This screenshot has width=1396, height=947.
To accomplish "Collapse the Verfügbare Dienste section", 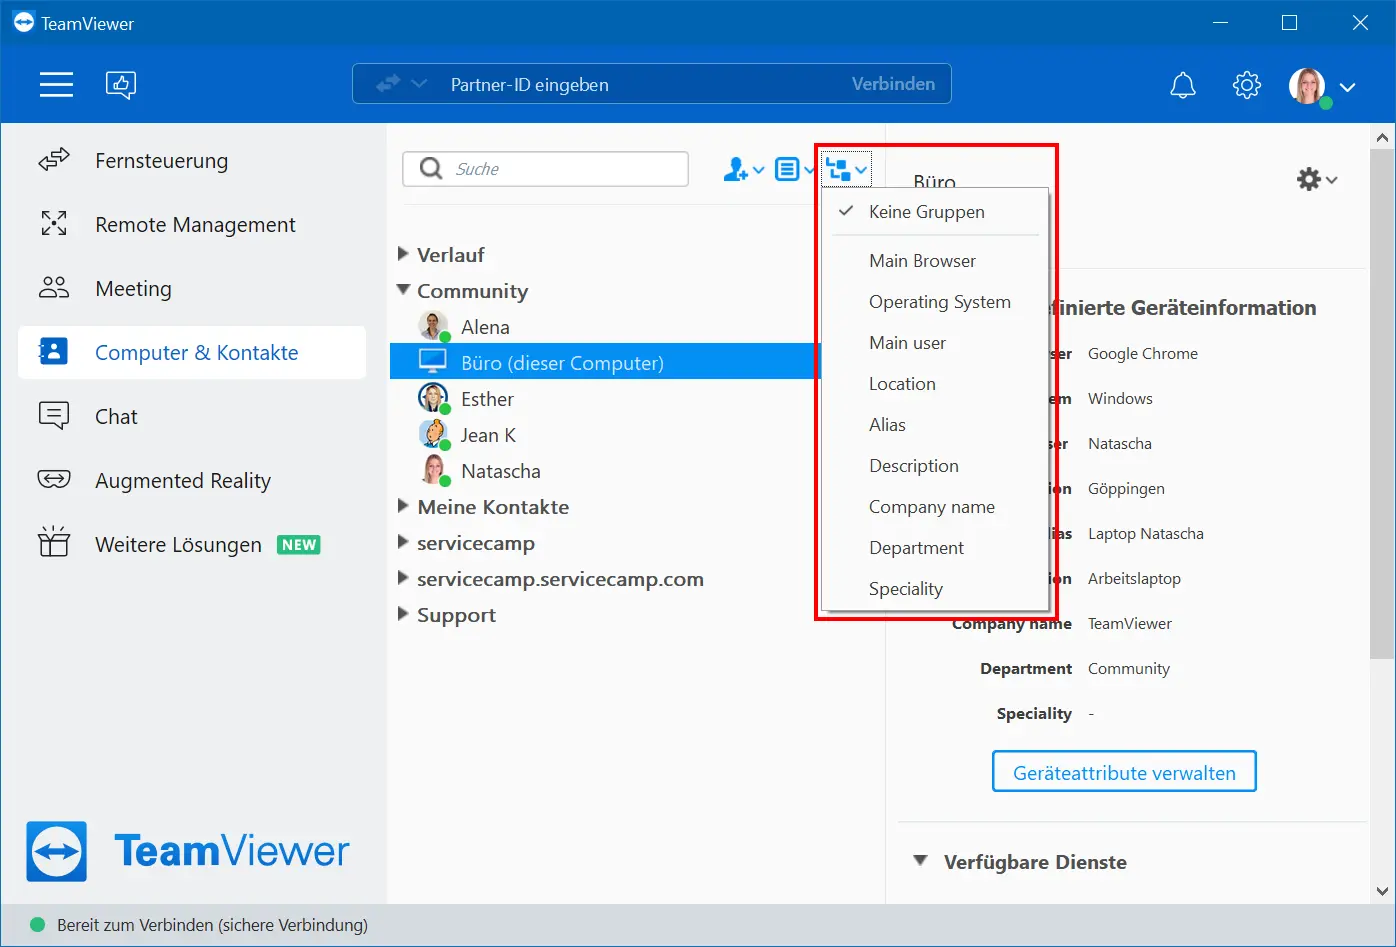I will click(920, 861).
